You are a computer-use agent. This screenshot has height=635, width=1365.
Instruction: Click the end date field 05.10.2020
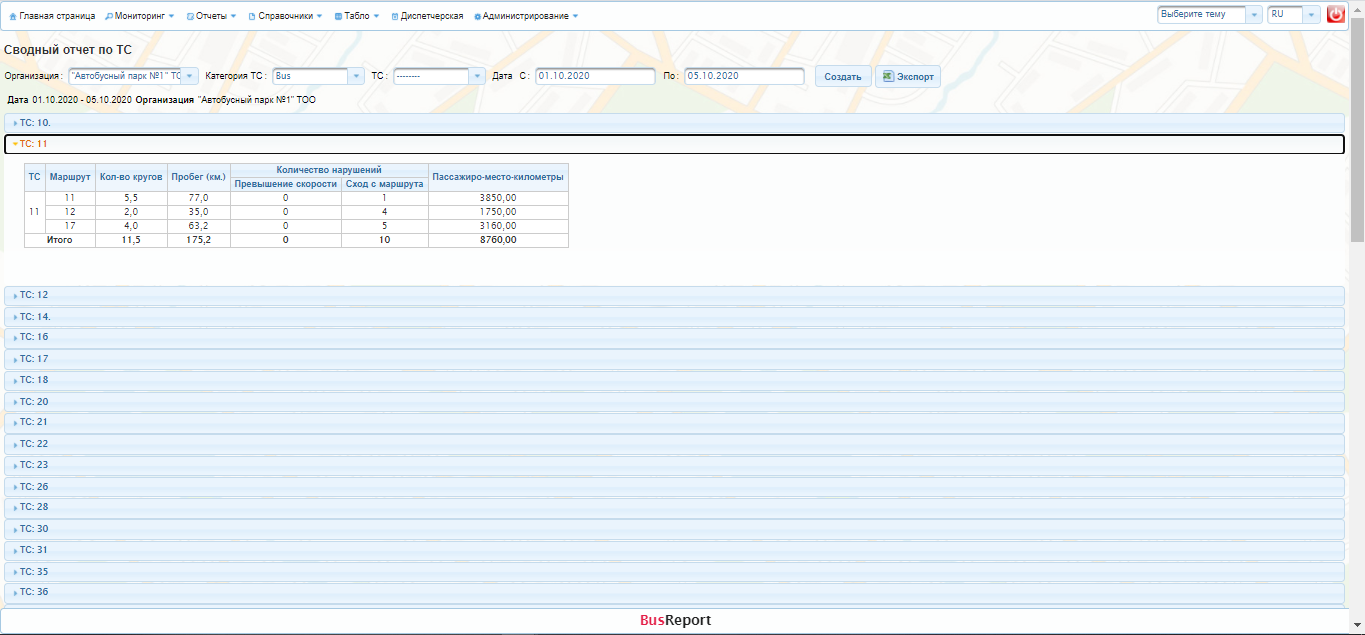tap(744, 76)
